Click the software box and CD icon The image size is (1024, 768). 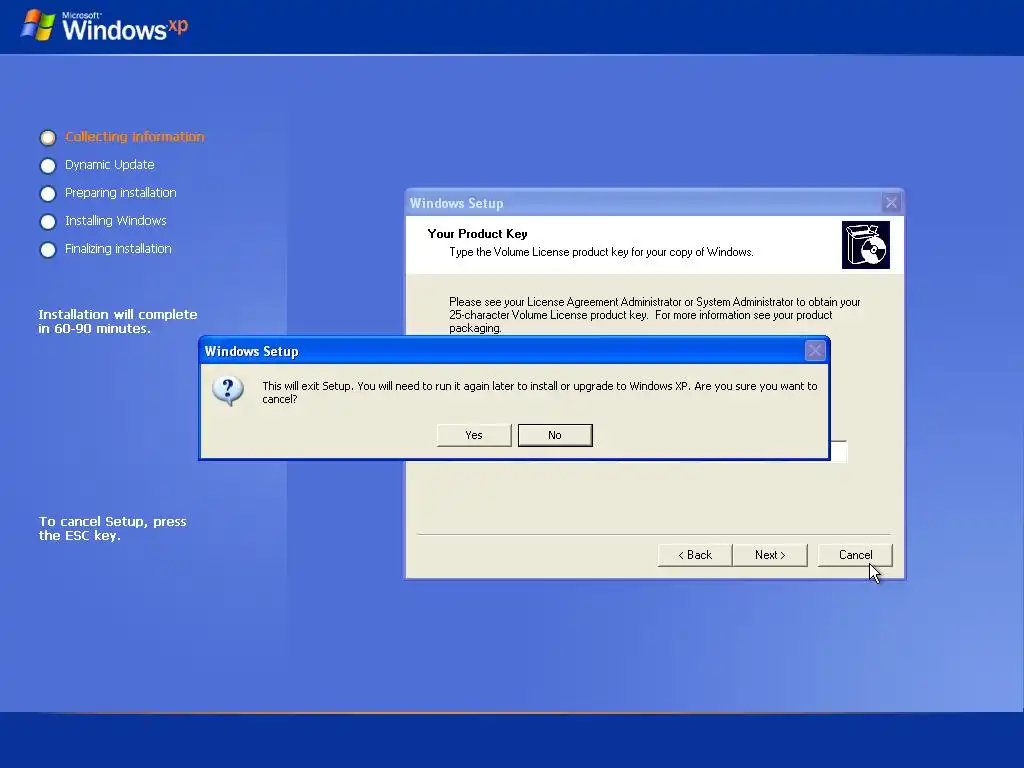click(x=866, y=245)
